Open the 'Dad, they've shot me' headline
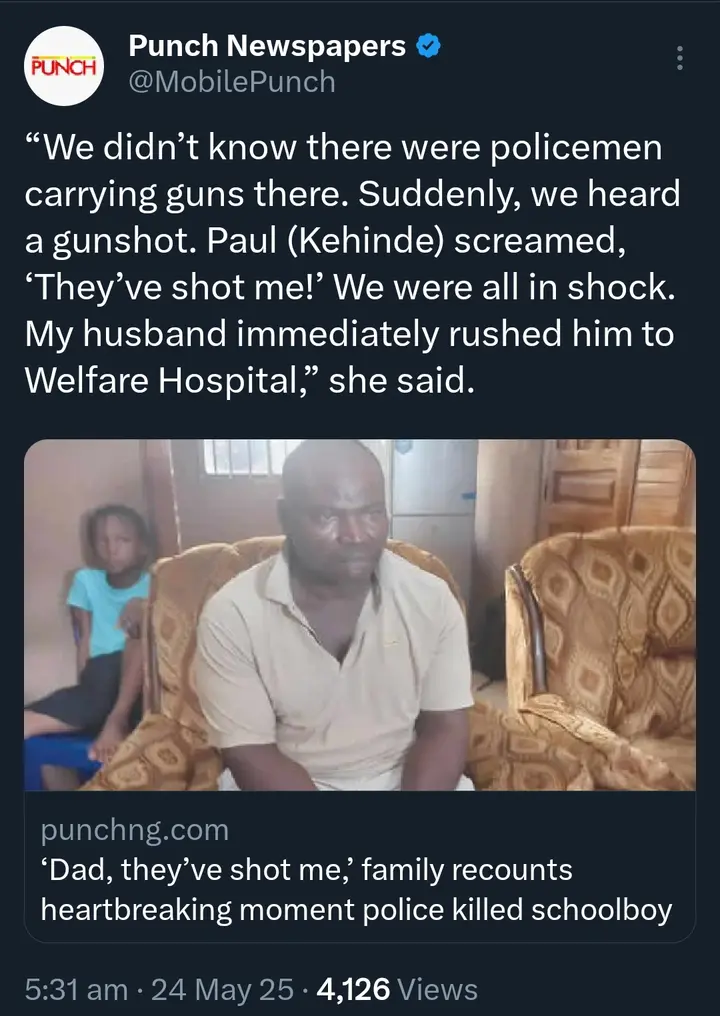 [x=307, y=870]
